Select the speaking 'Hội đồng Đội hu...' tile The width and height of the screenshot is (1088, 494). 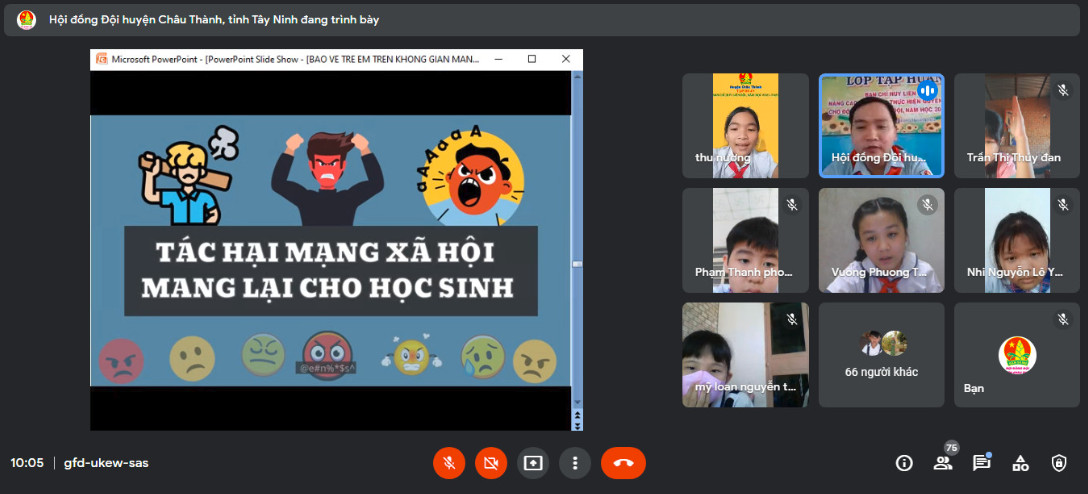pos(881,125)
